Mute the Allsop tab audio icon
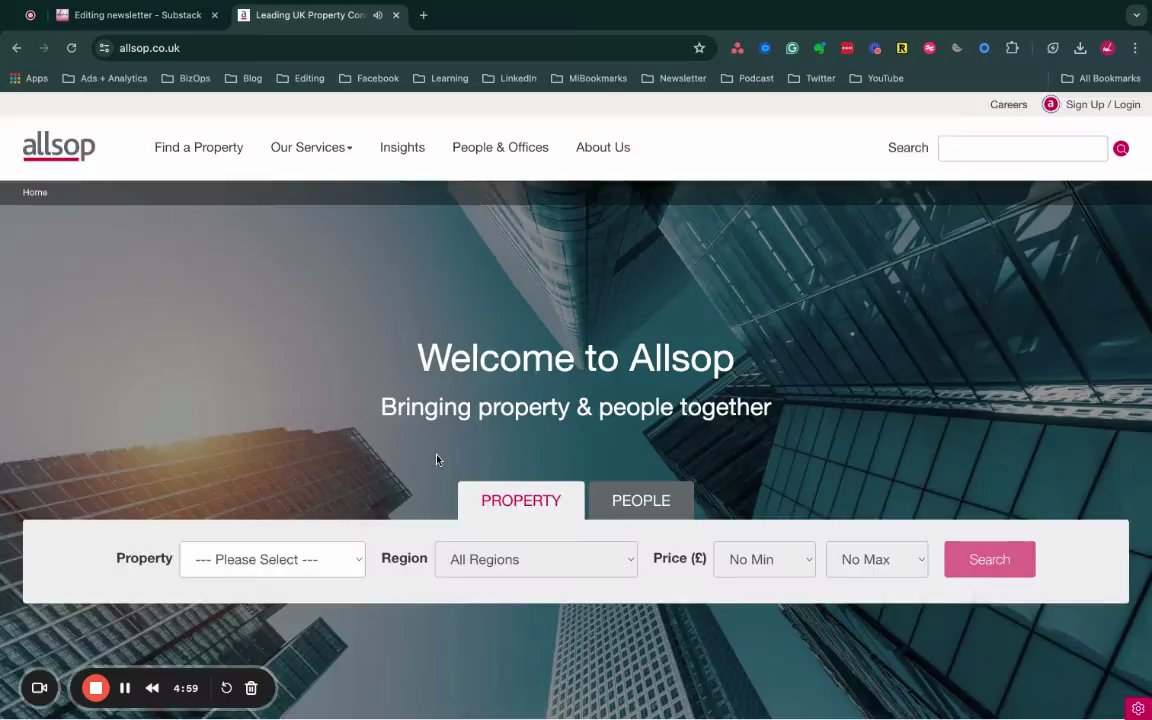This screenshot has height=720, width=1152. click(x=378, y=15)
